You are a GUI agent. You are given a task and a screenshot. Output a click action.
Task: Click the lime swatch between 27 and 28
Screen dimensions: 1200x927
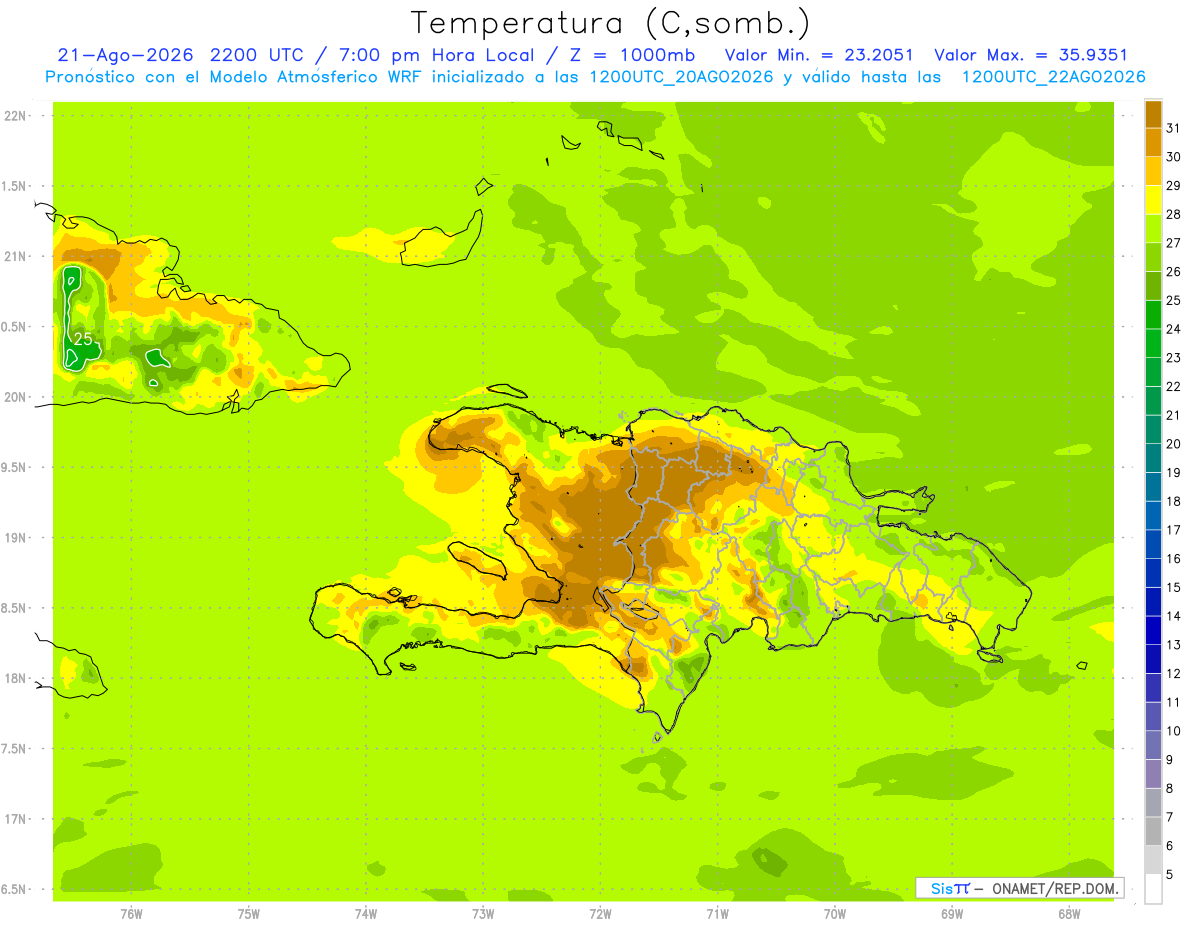[x=1153, y=228]
